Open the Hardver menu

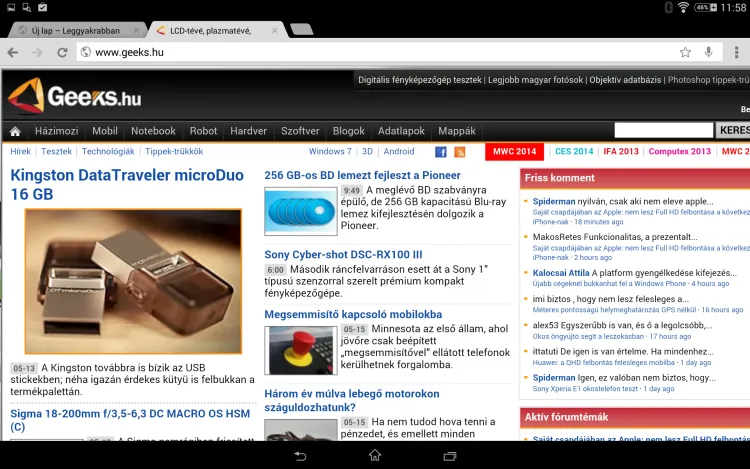pyautogui.click(x=249, y=131)
